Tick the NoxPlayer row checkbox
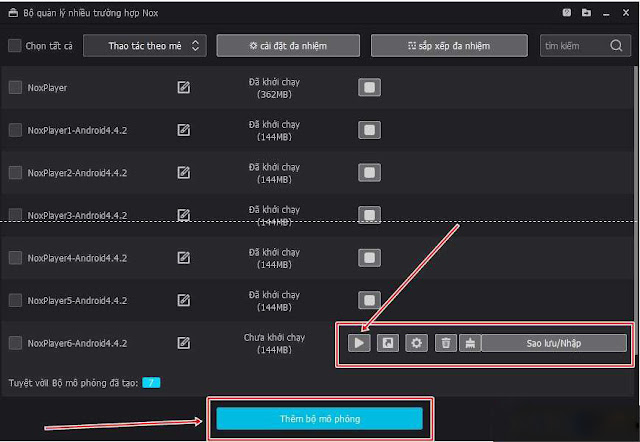This screenshot has width=640, height=442. 16,87
